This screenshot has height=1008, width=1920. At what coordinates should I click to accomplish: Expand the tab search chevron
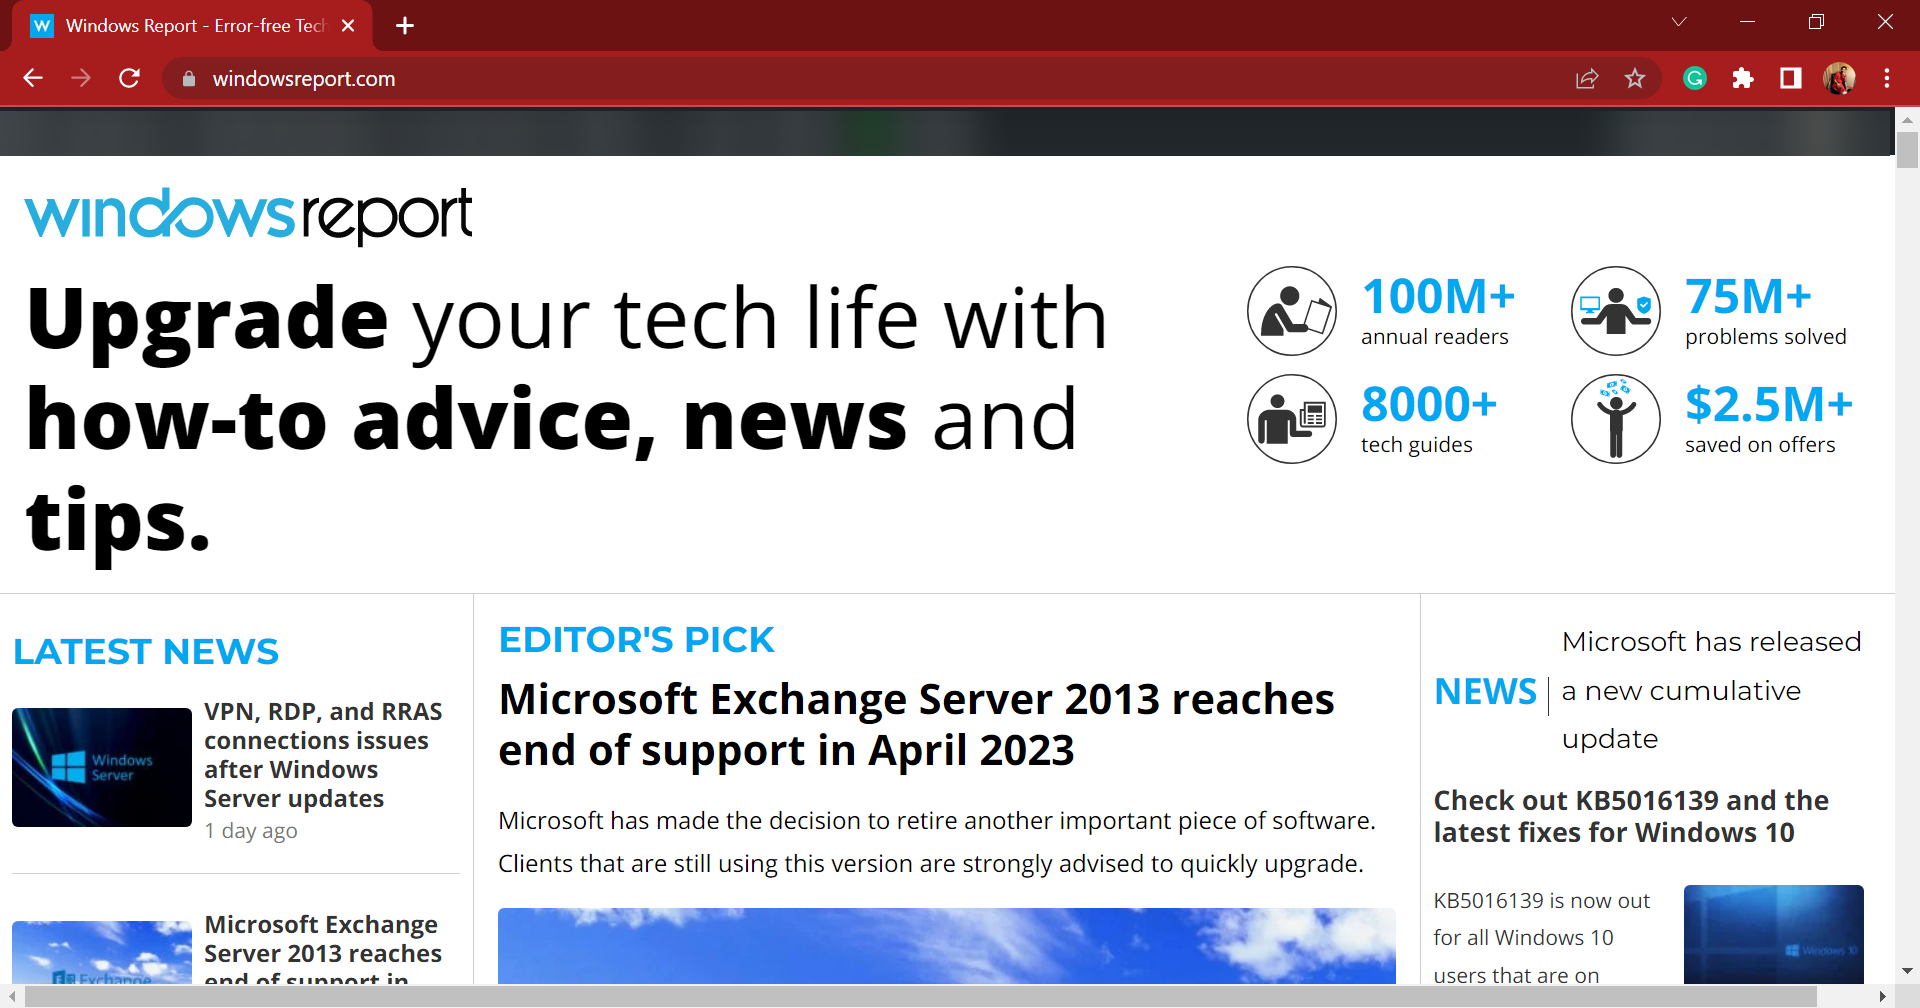1679,22
